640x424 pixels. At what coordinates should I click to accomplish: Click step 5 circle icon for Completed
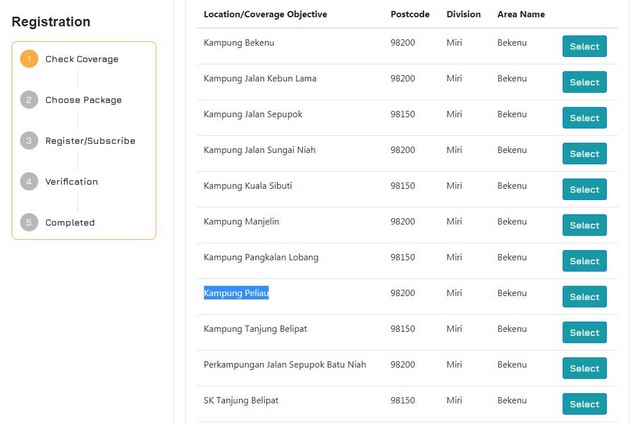(x=29, y=223)
